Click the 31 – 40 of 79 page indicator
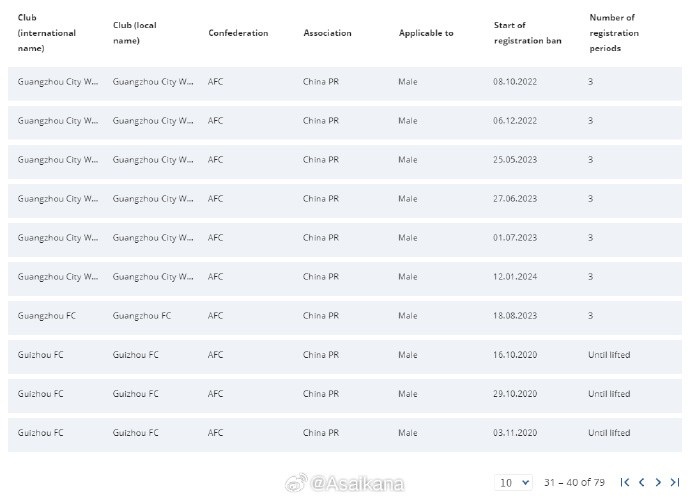Screen dimensions: 690x498 pos(574,483)
